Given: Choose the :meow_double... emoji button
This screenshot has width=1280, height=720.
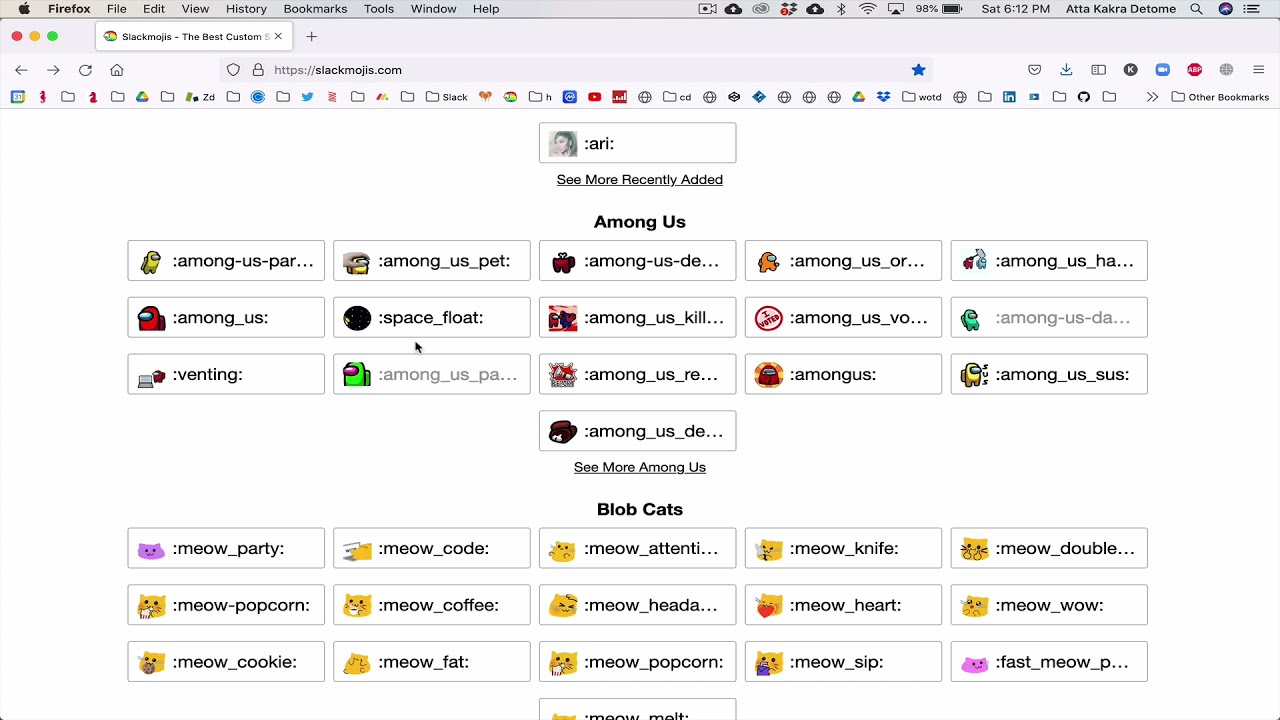Looking at the screenshot, I should pos(1049,548).
